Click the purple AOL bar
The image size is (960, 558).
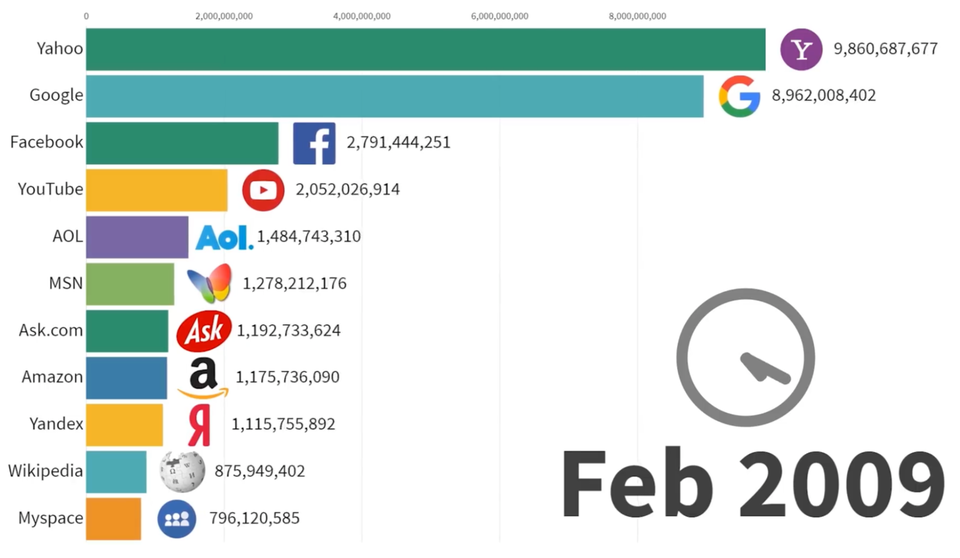[137, 237]
